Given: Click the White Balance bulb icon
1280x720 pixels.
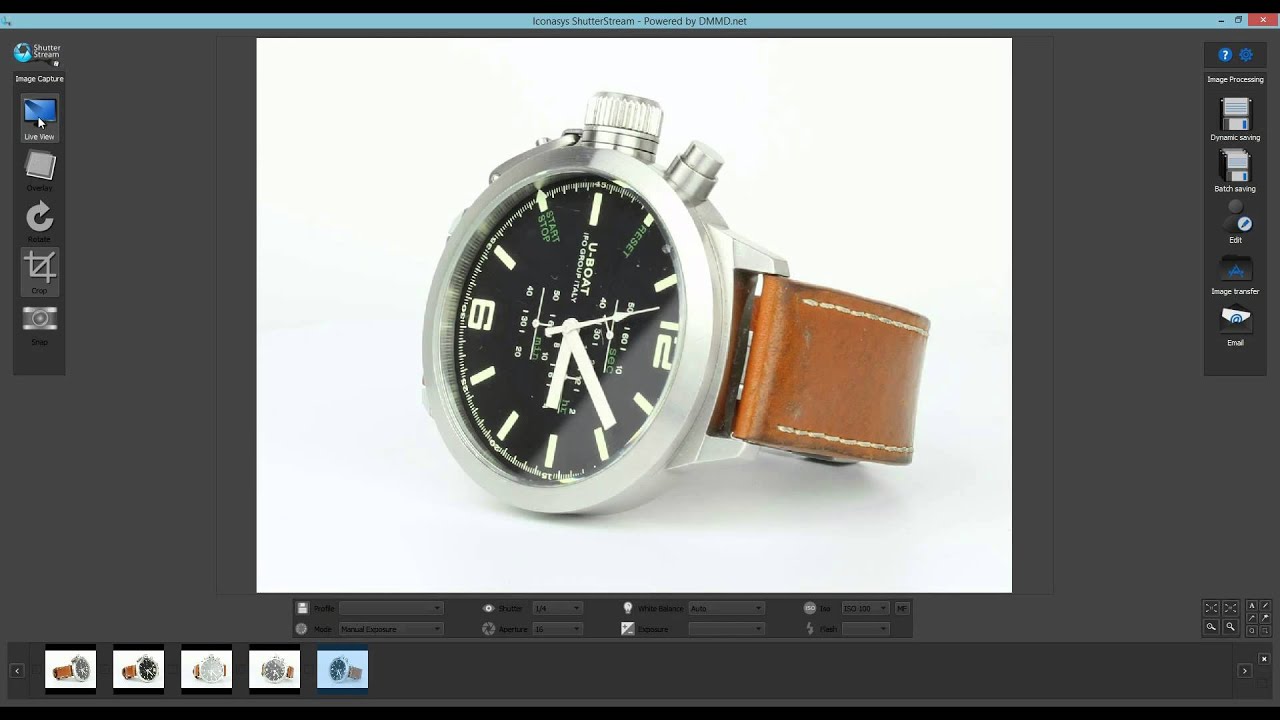Looking at the screenshot, I should pos(628,608).
